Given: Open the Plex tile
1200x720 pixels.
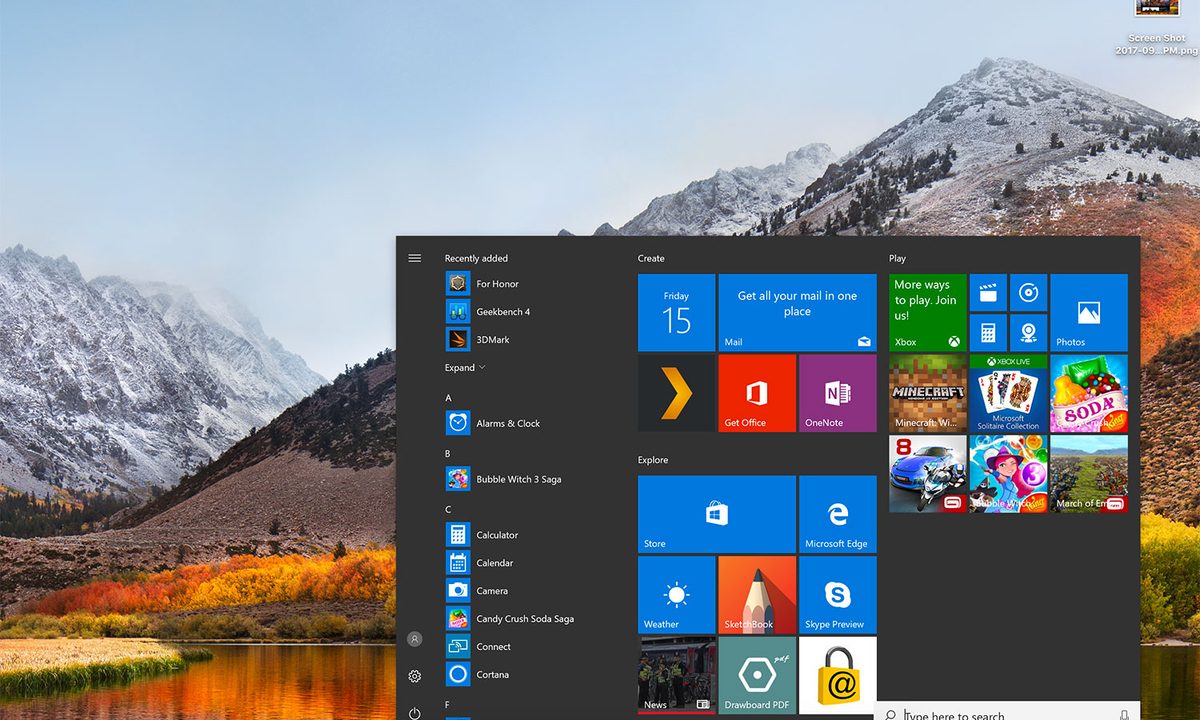Looking at the screenshot, I should pos(676,393).
